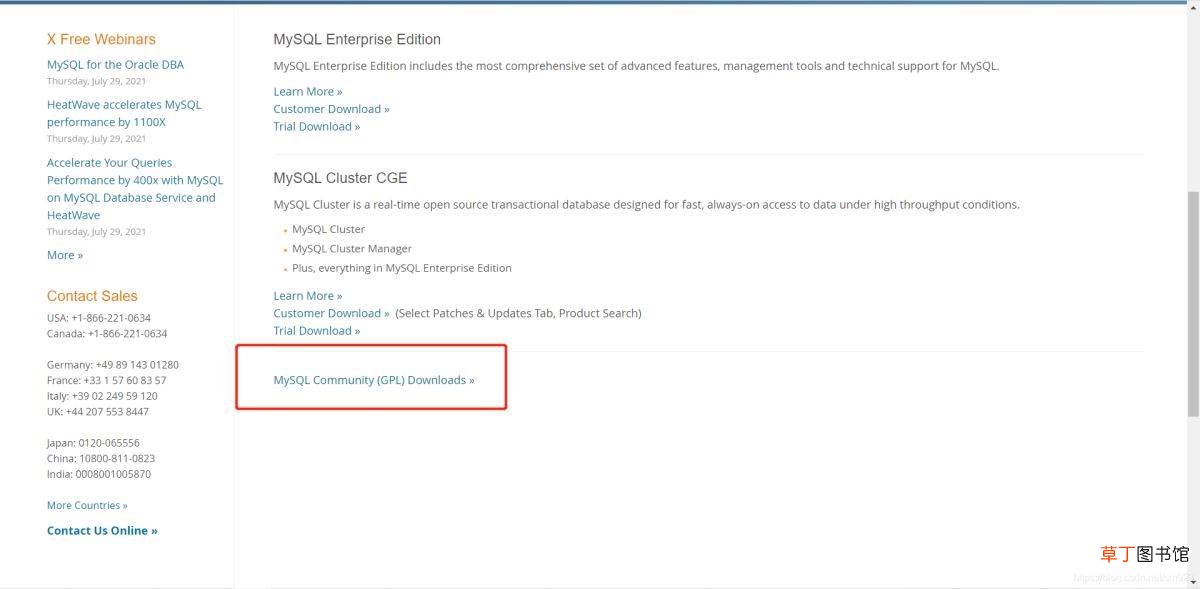Click Contact Us Online » link
Screen dimensions: 1200x589
click(102, 531)
